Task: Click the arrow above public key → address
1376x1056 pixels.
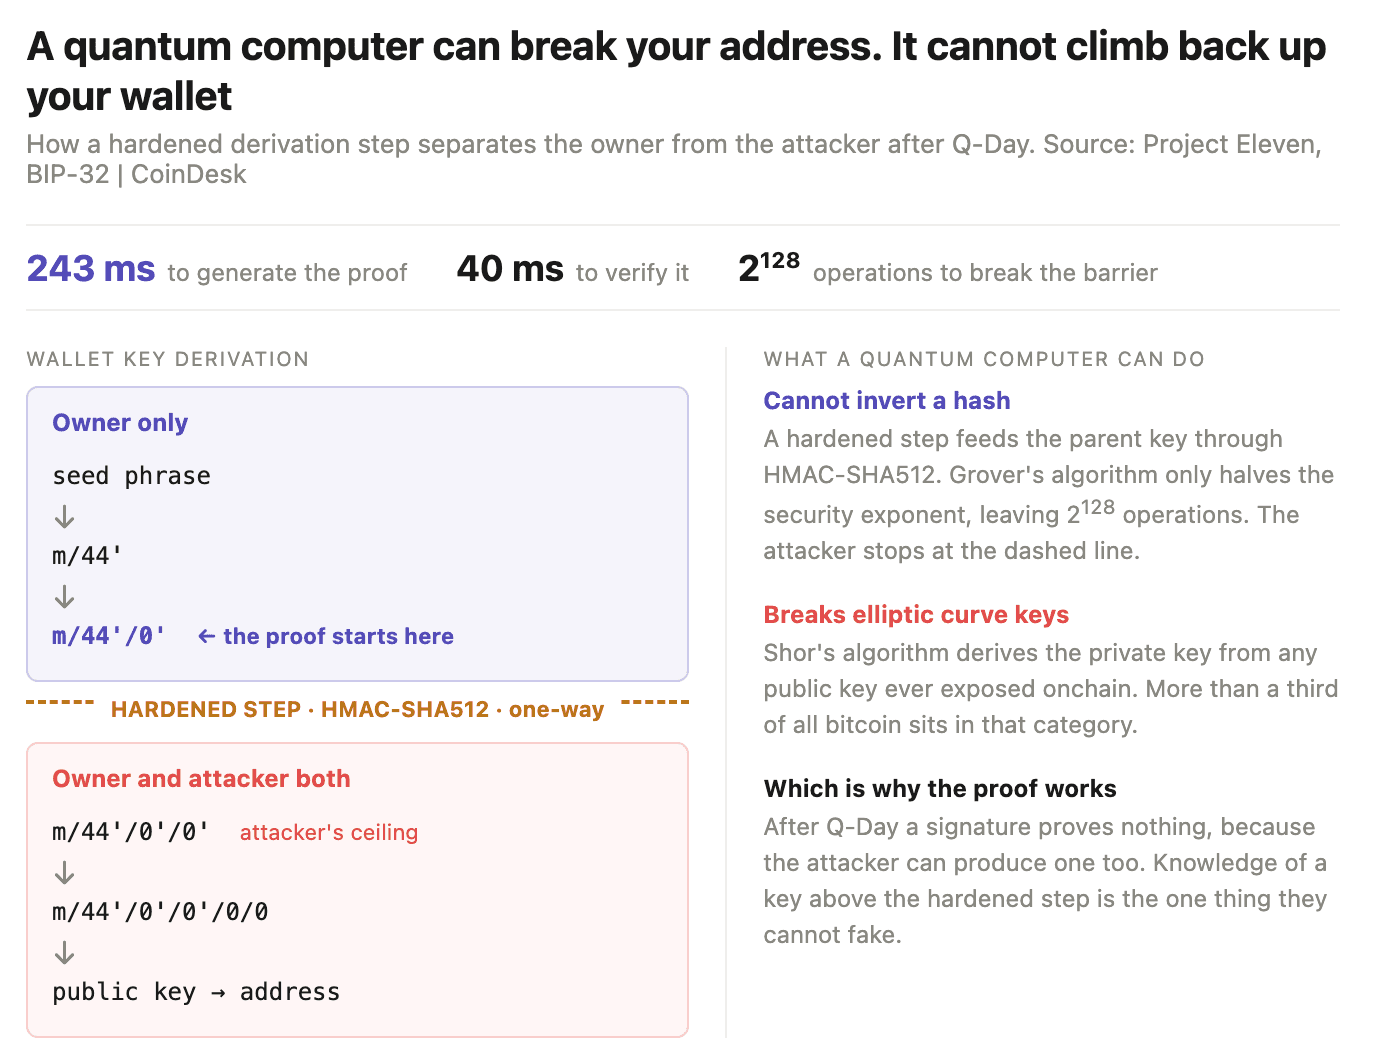Action: (64, 952)
